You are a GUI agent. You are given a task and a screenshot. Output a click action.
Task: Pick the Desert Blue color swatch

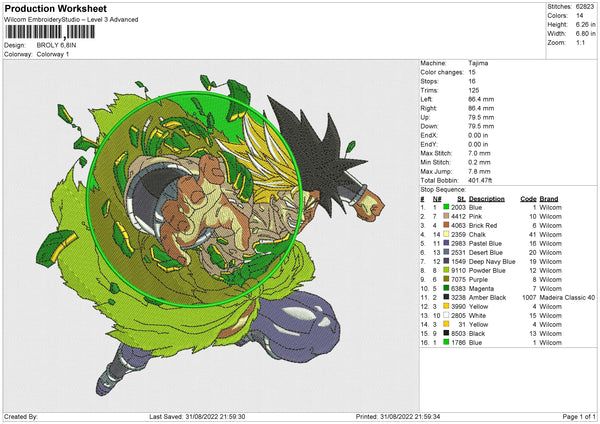(446, 253)
